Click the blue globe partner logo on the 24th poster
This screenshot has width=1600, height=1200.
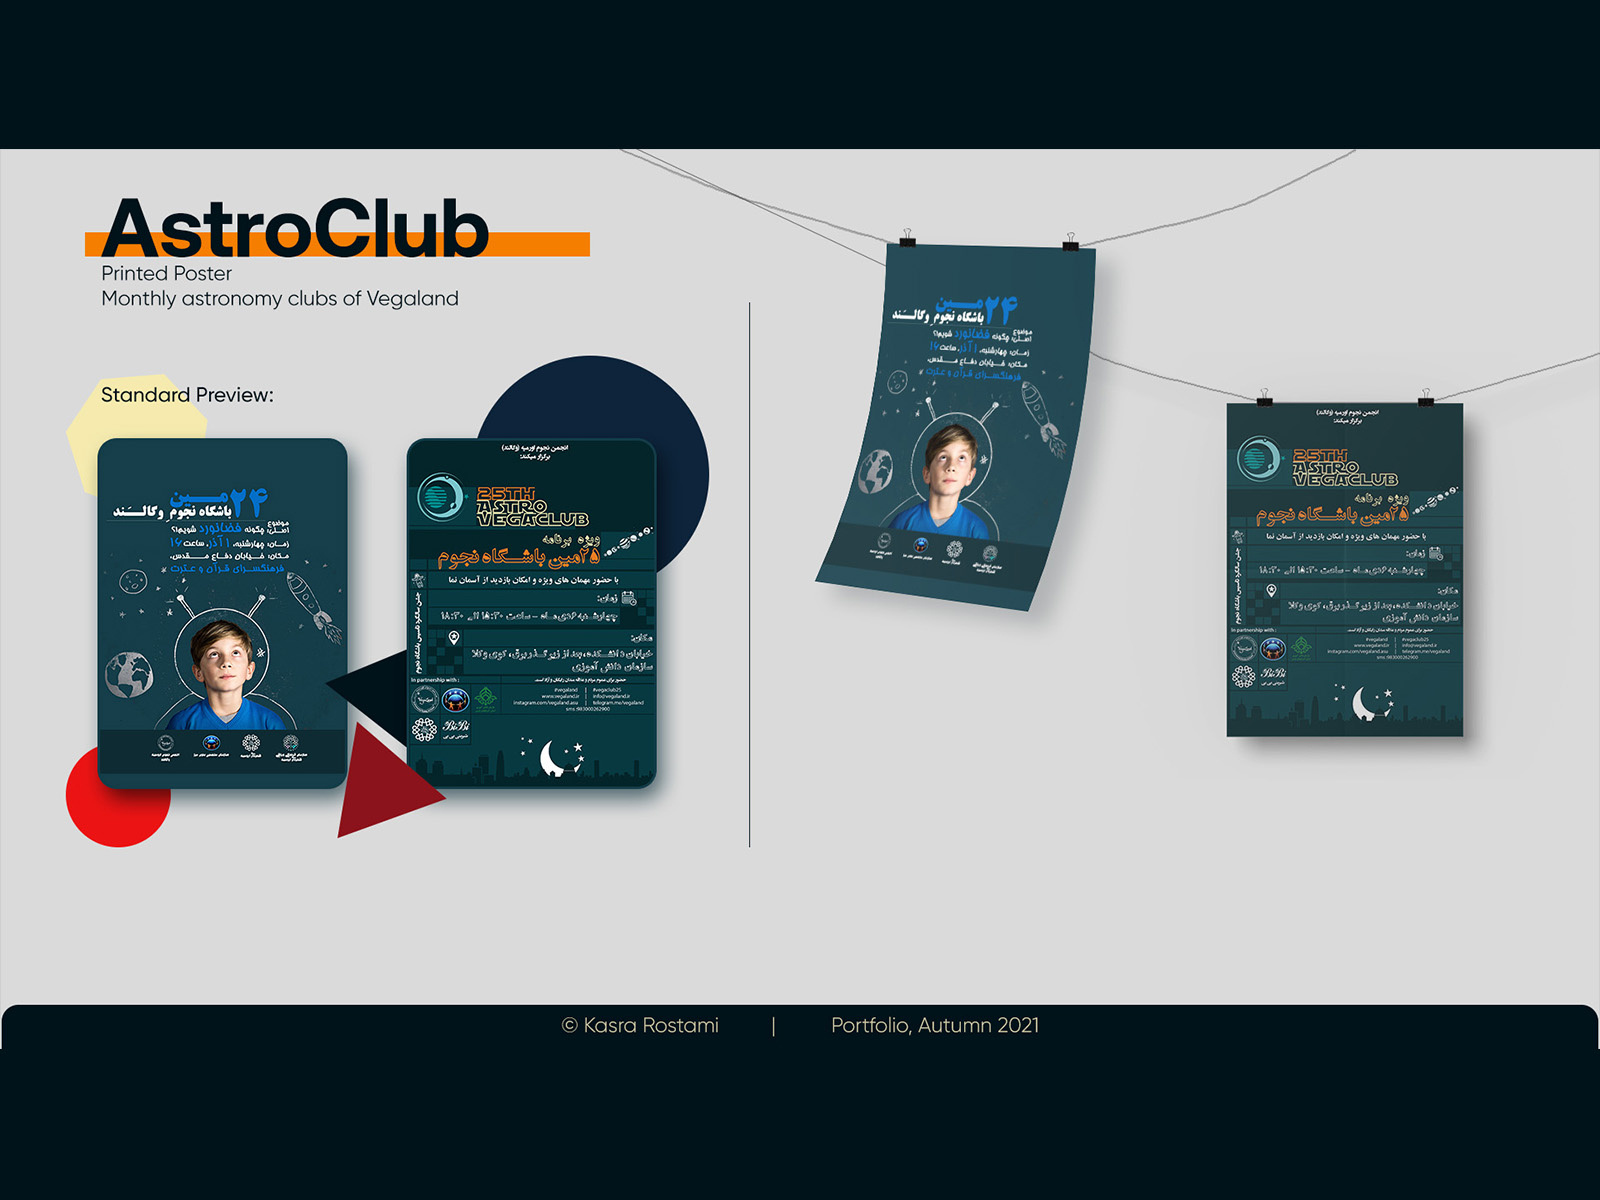pyautogui.click(x=211, y=743)
